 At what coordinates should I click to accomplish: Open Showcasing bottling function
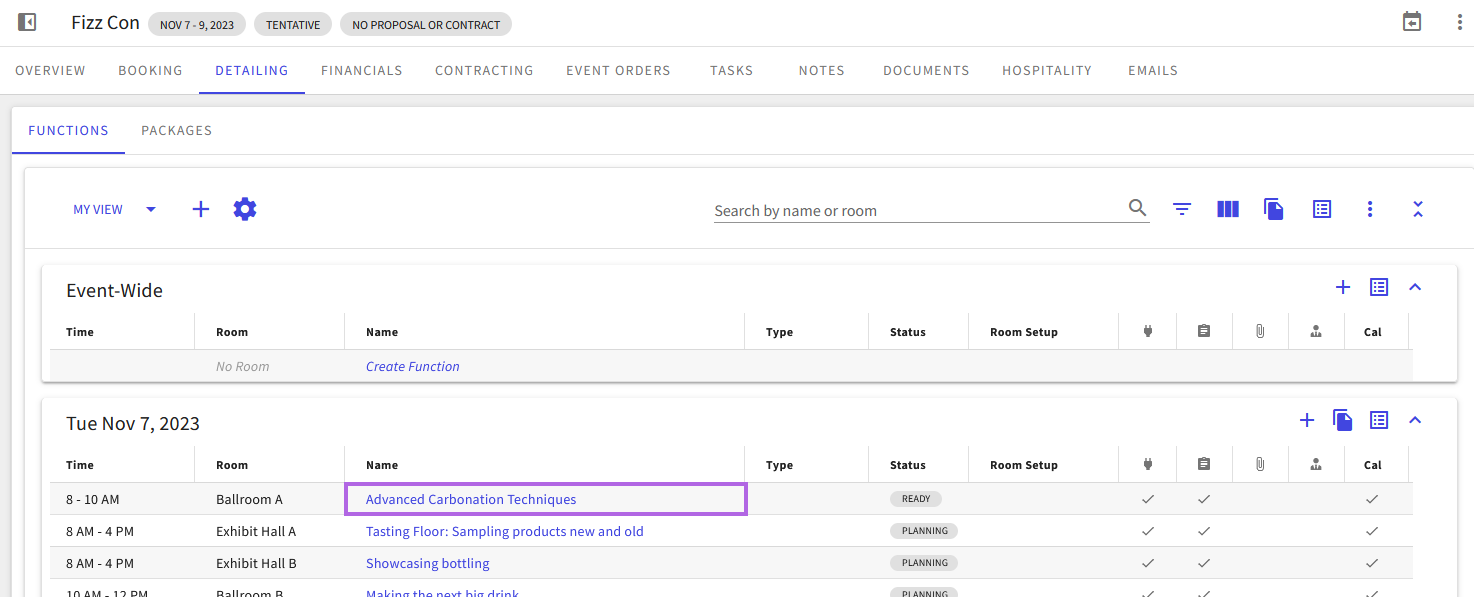pos(428,563)
